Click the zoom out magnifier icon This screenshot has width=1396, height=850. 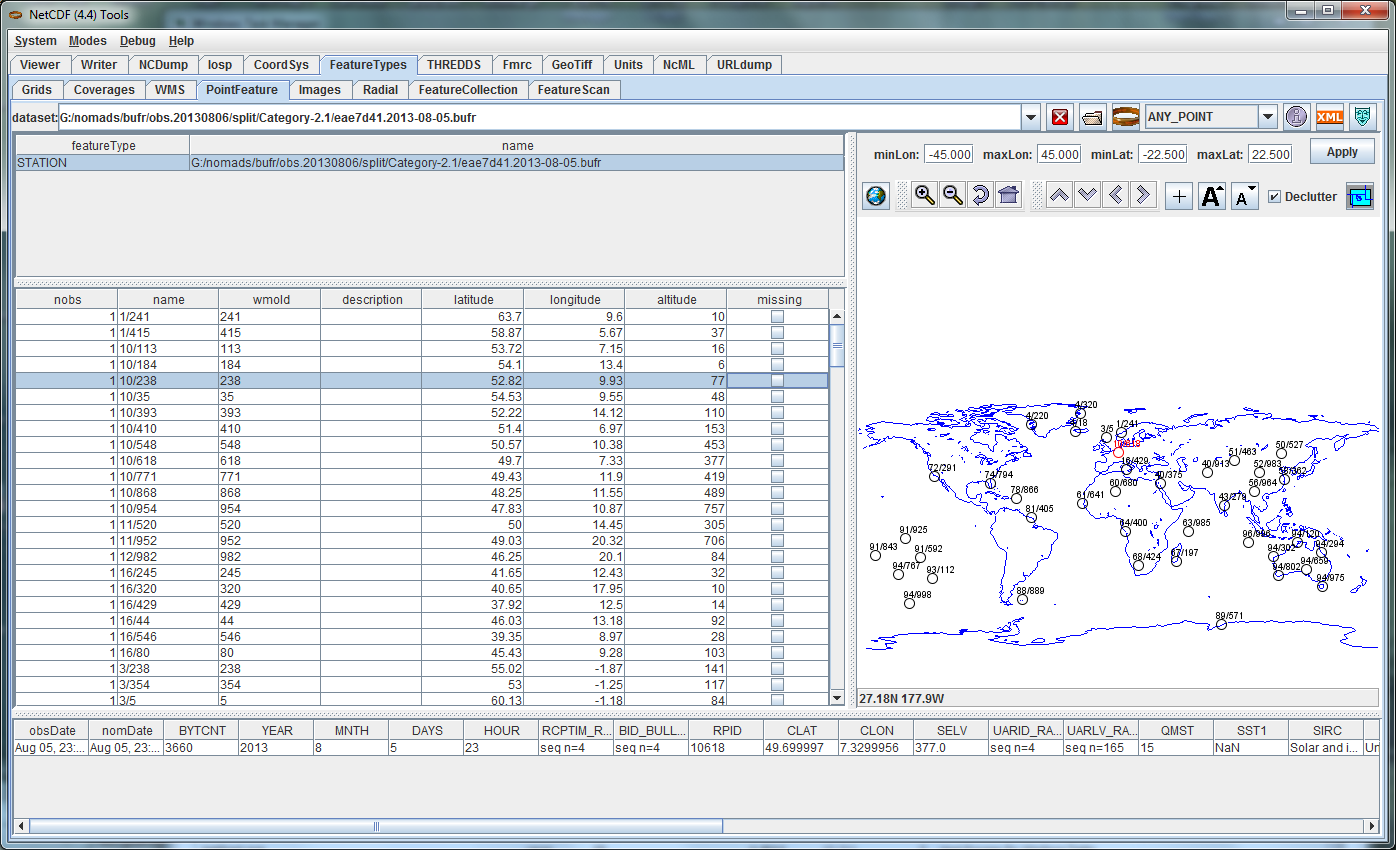click(x=953, y=196)
